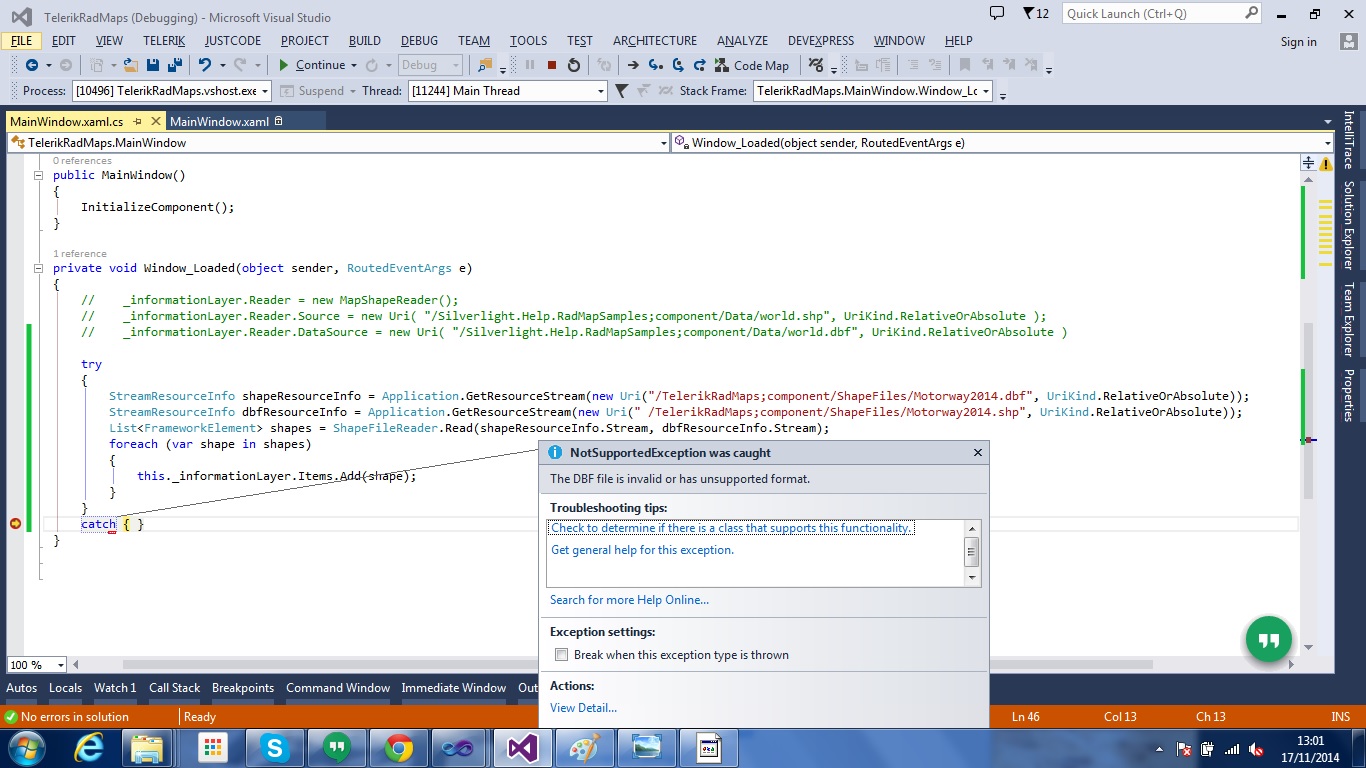This screenshot has width=1366, height=768.
Task: Click the Navigate Backward arrow icon
Action: click(32, 65)
